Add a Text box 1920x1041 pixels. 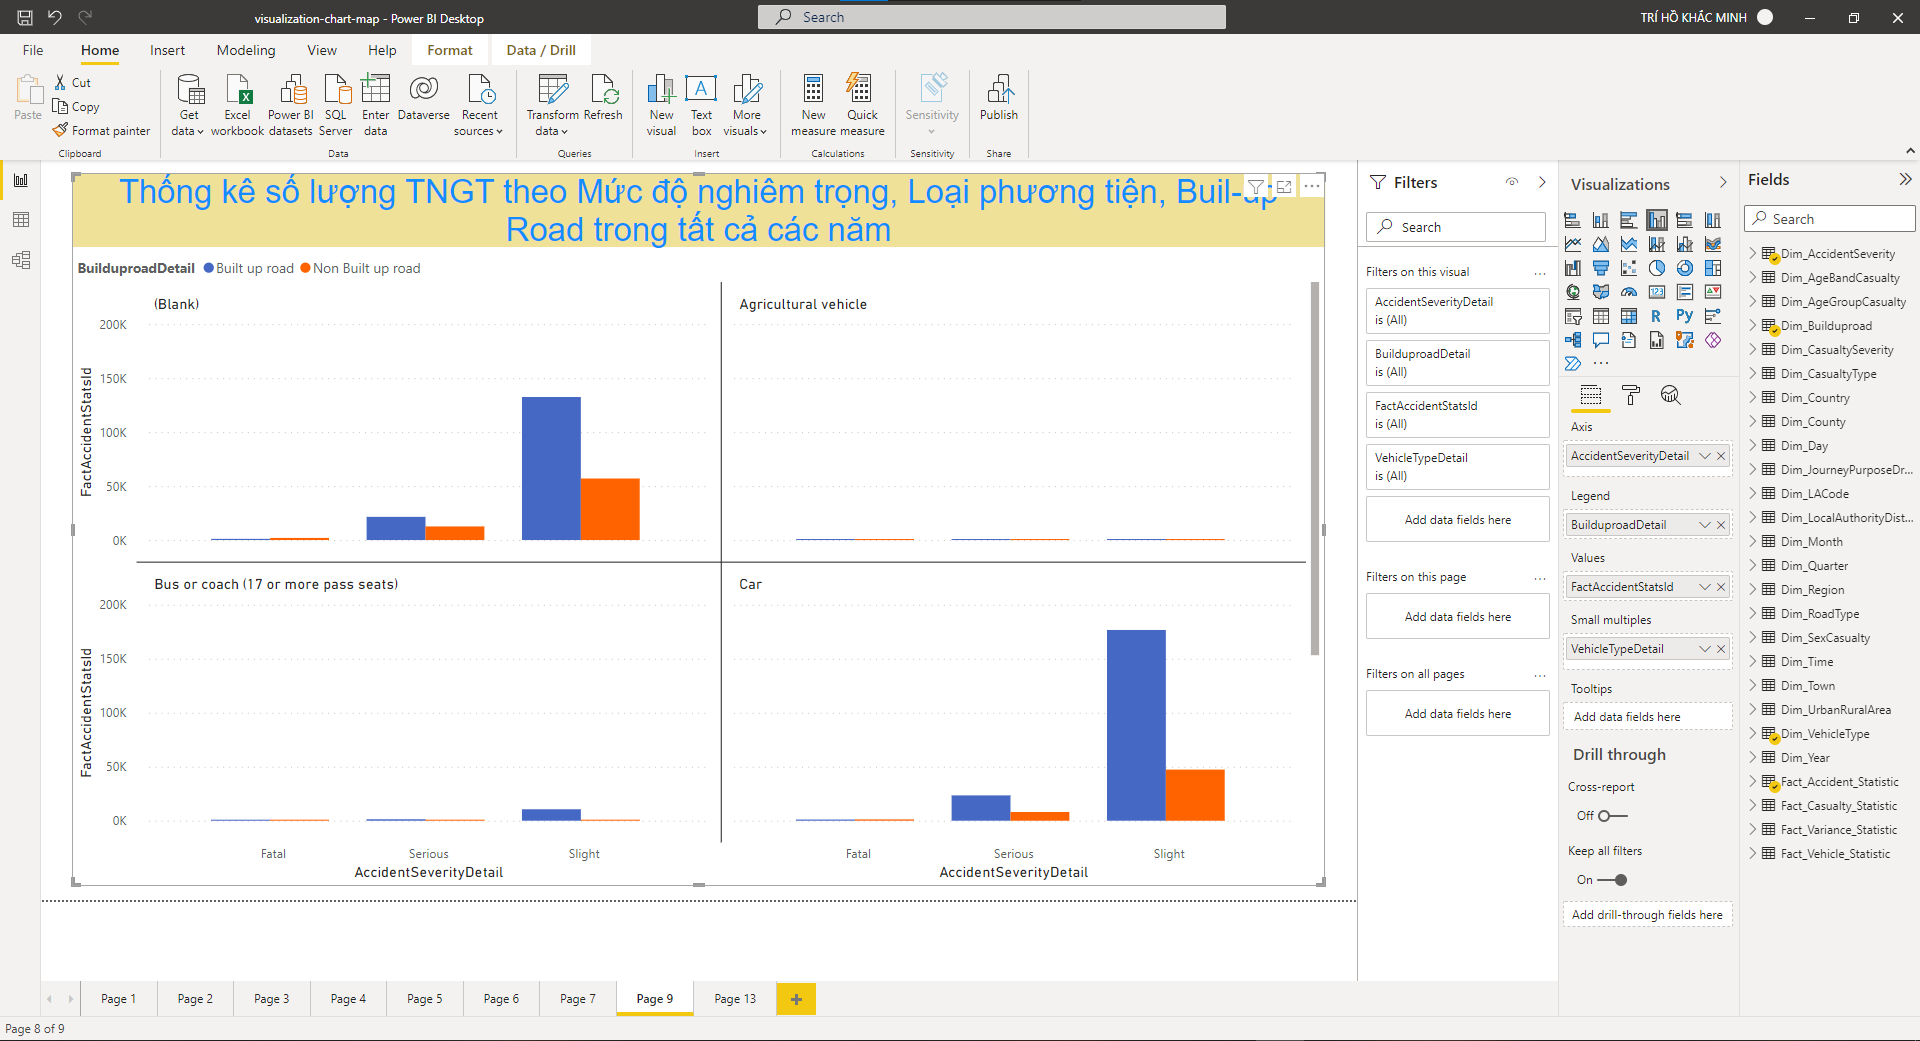tap(701, 105)
